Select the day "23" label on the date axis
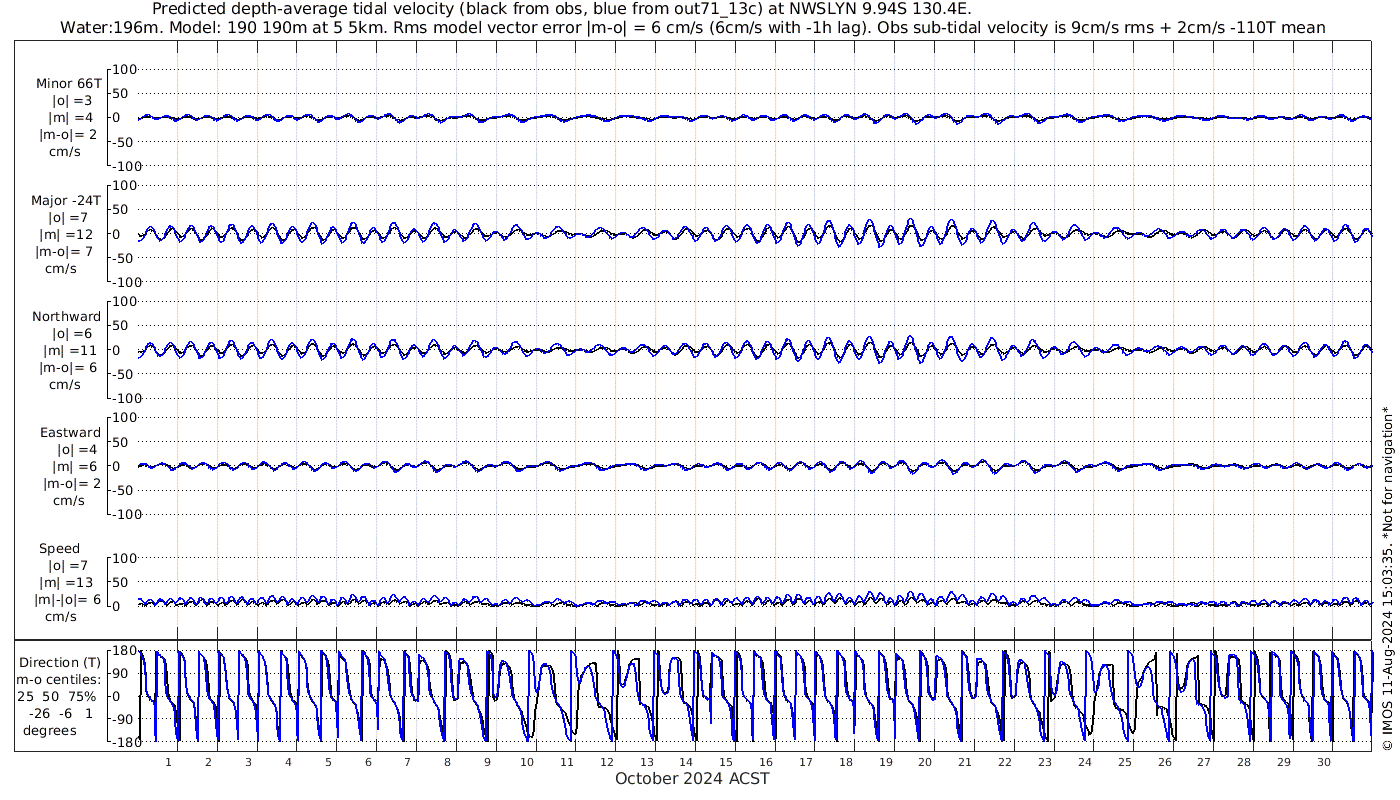 [1044, 762]
